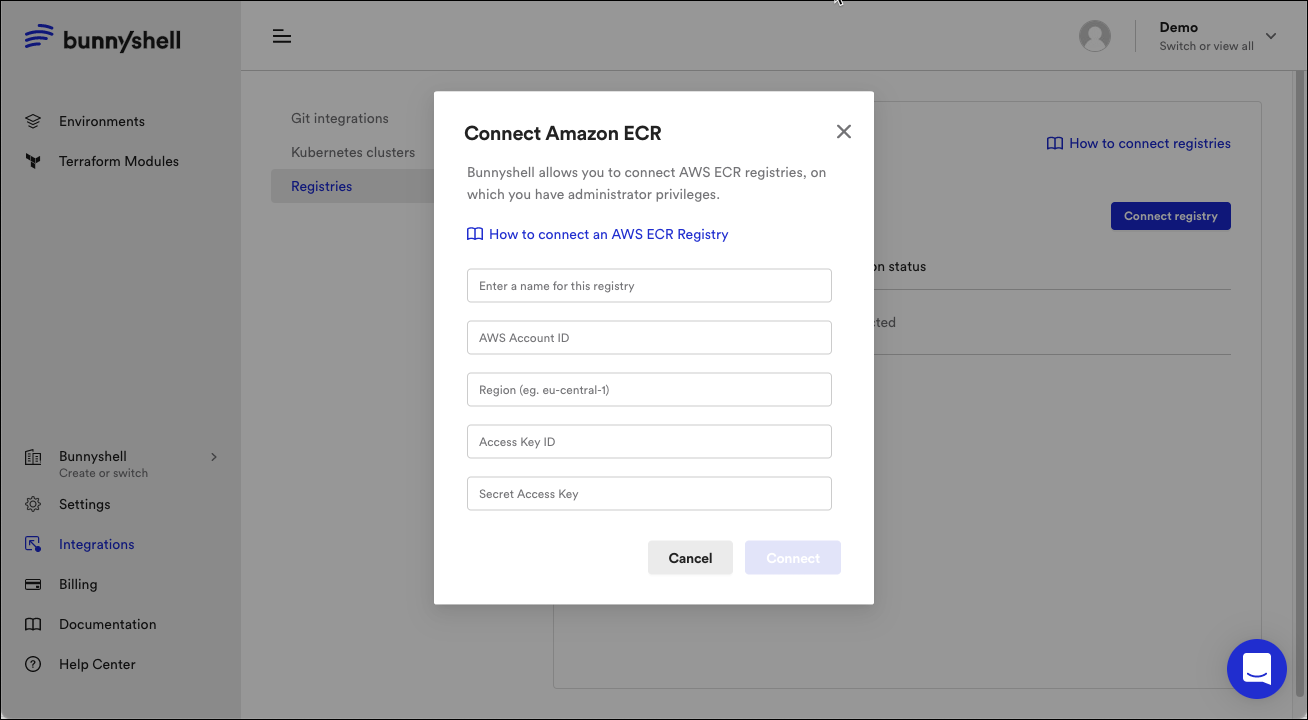Viewport: 1308px width, 720px height.
Task: Expand the Bunnyshell organization chevron
Action: [x=213, y=457]
